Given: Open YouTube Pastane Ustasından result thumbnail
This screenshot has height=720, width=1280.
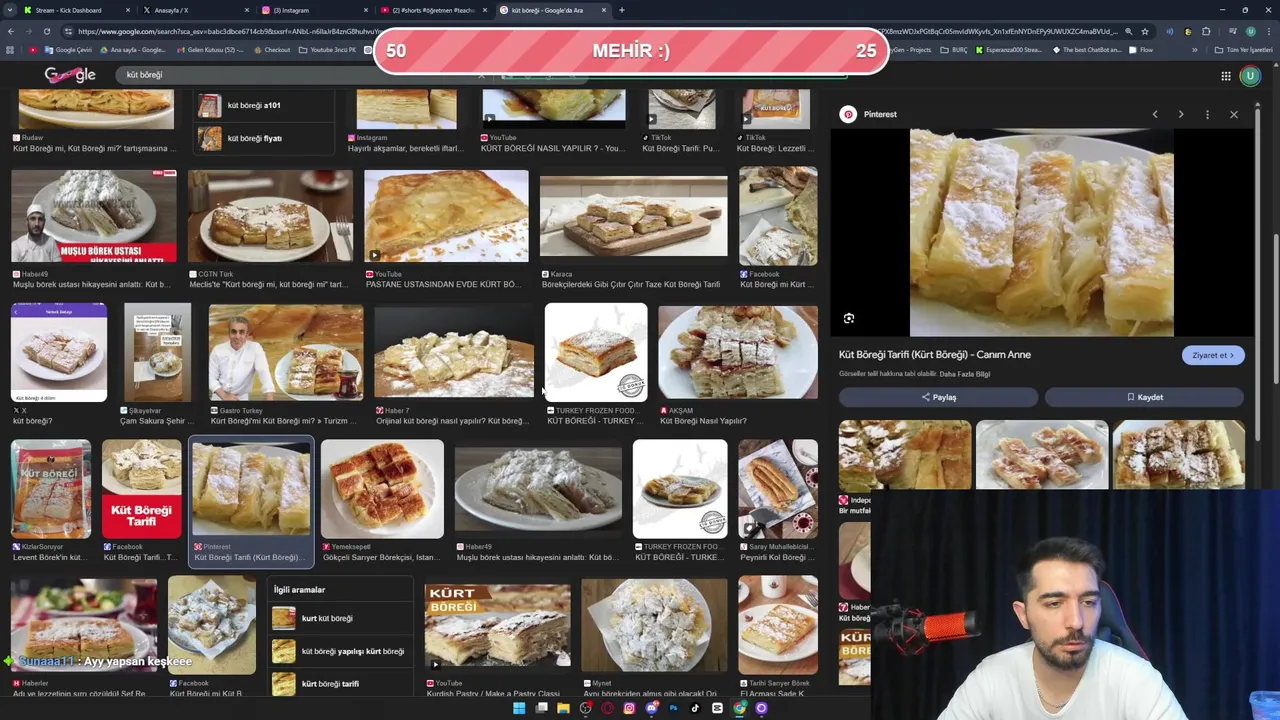Looking at the screenshot, I should click(446, 216).
